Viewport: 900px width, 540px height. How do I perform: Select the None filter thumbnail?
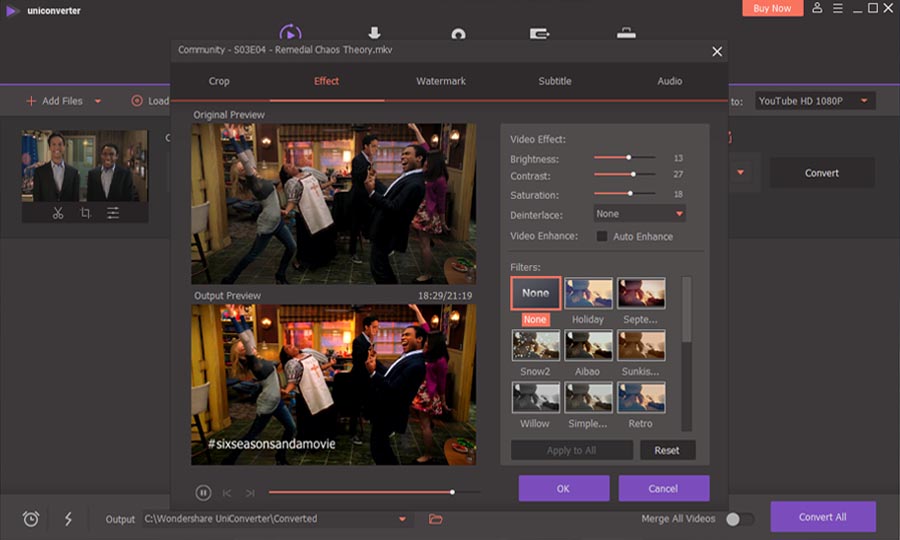click(536, 293)
